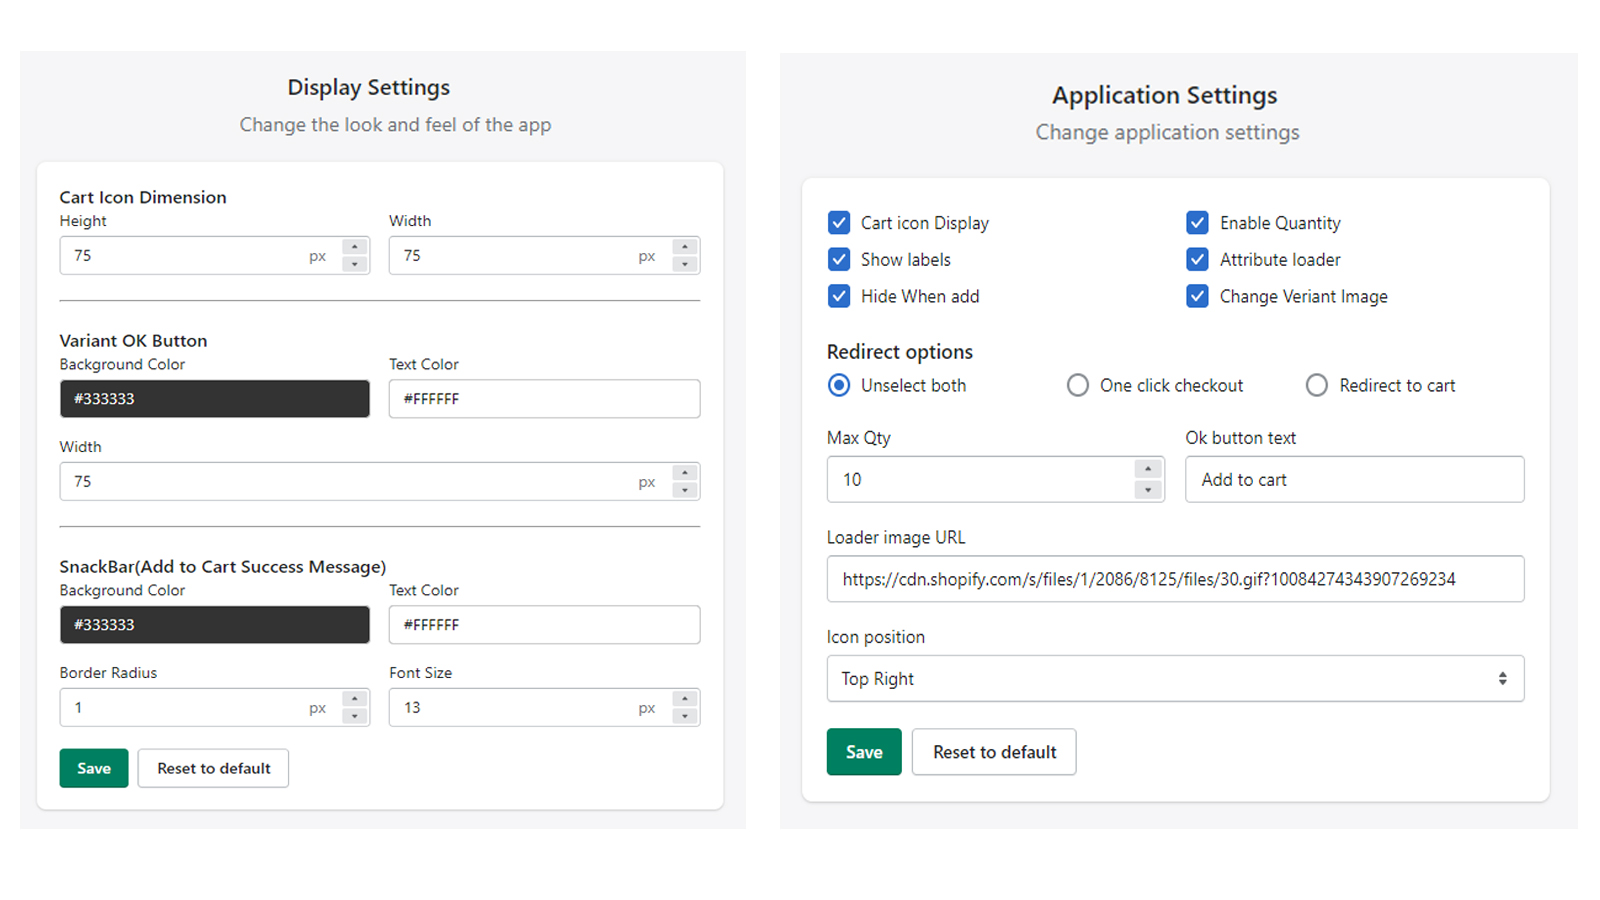Increase SnackBar Font Size value
This screenshot has height=900, width=1600.
[x=685, y=699]
